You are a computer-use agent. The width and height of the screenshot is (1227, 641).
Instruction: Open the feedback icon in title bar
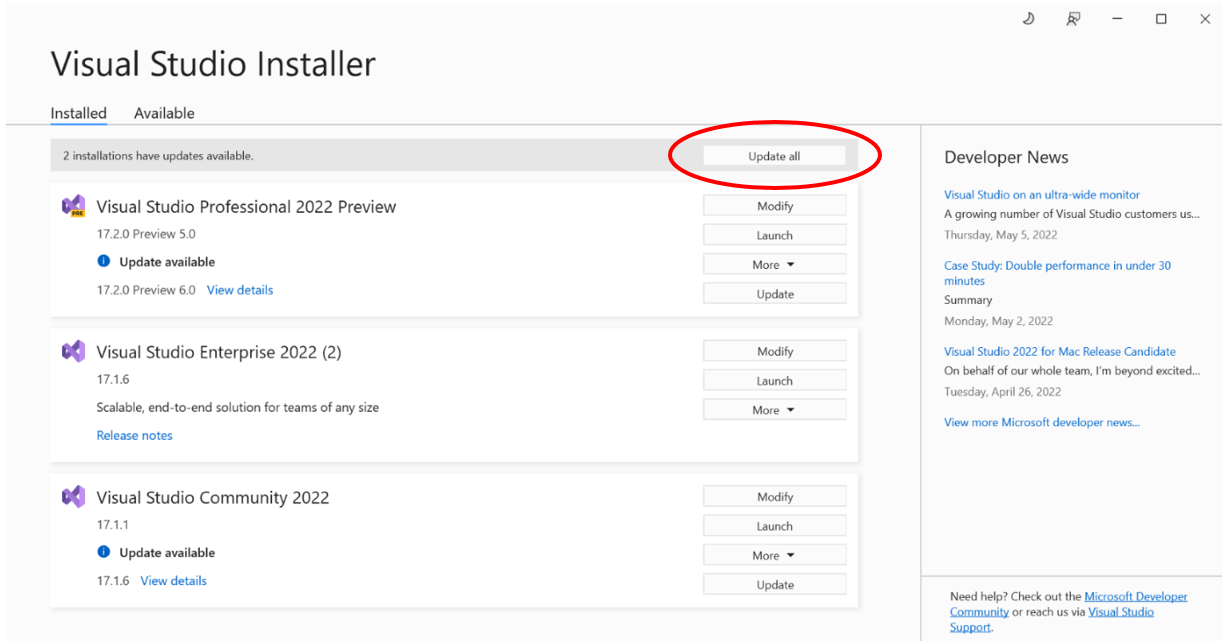[x=1073, y=19]
